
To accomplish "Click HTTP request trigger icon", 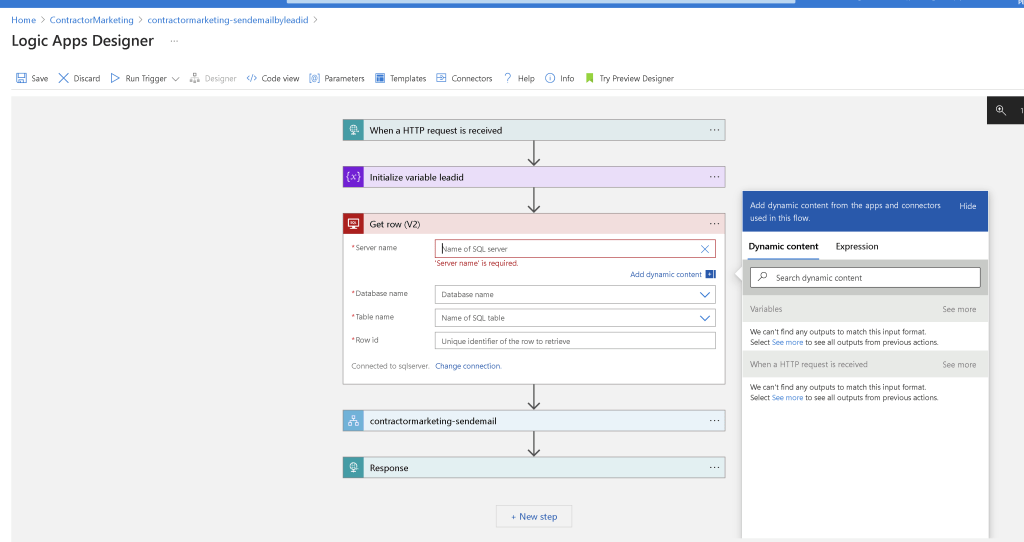I will pos(353,130).
